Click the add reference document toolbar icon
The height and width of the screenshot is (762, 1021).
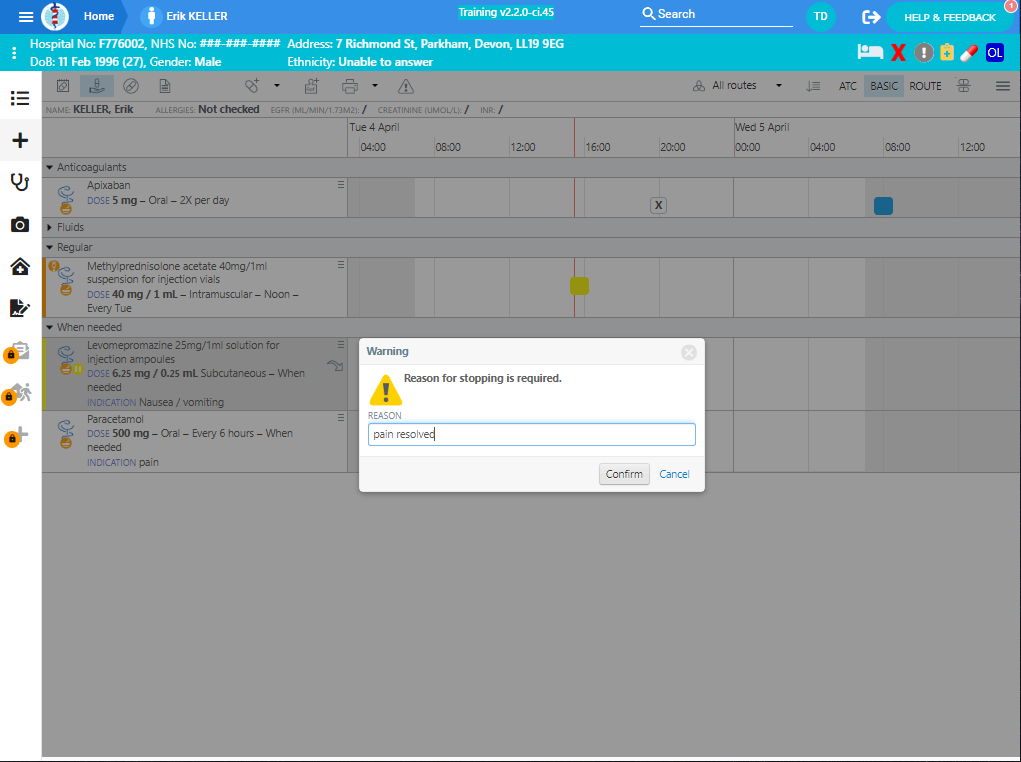(312, 85)
